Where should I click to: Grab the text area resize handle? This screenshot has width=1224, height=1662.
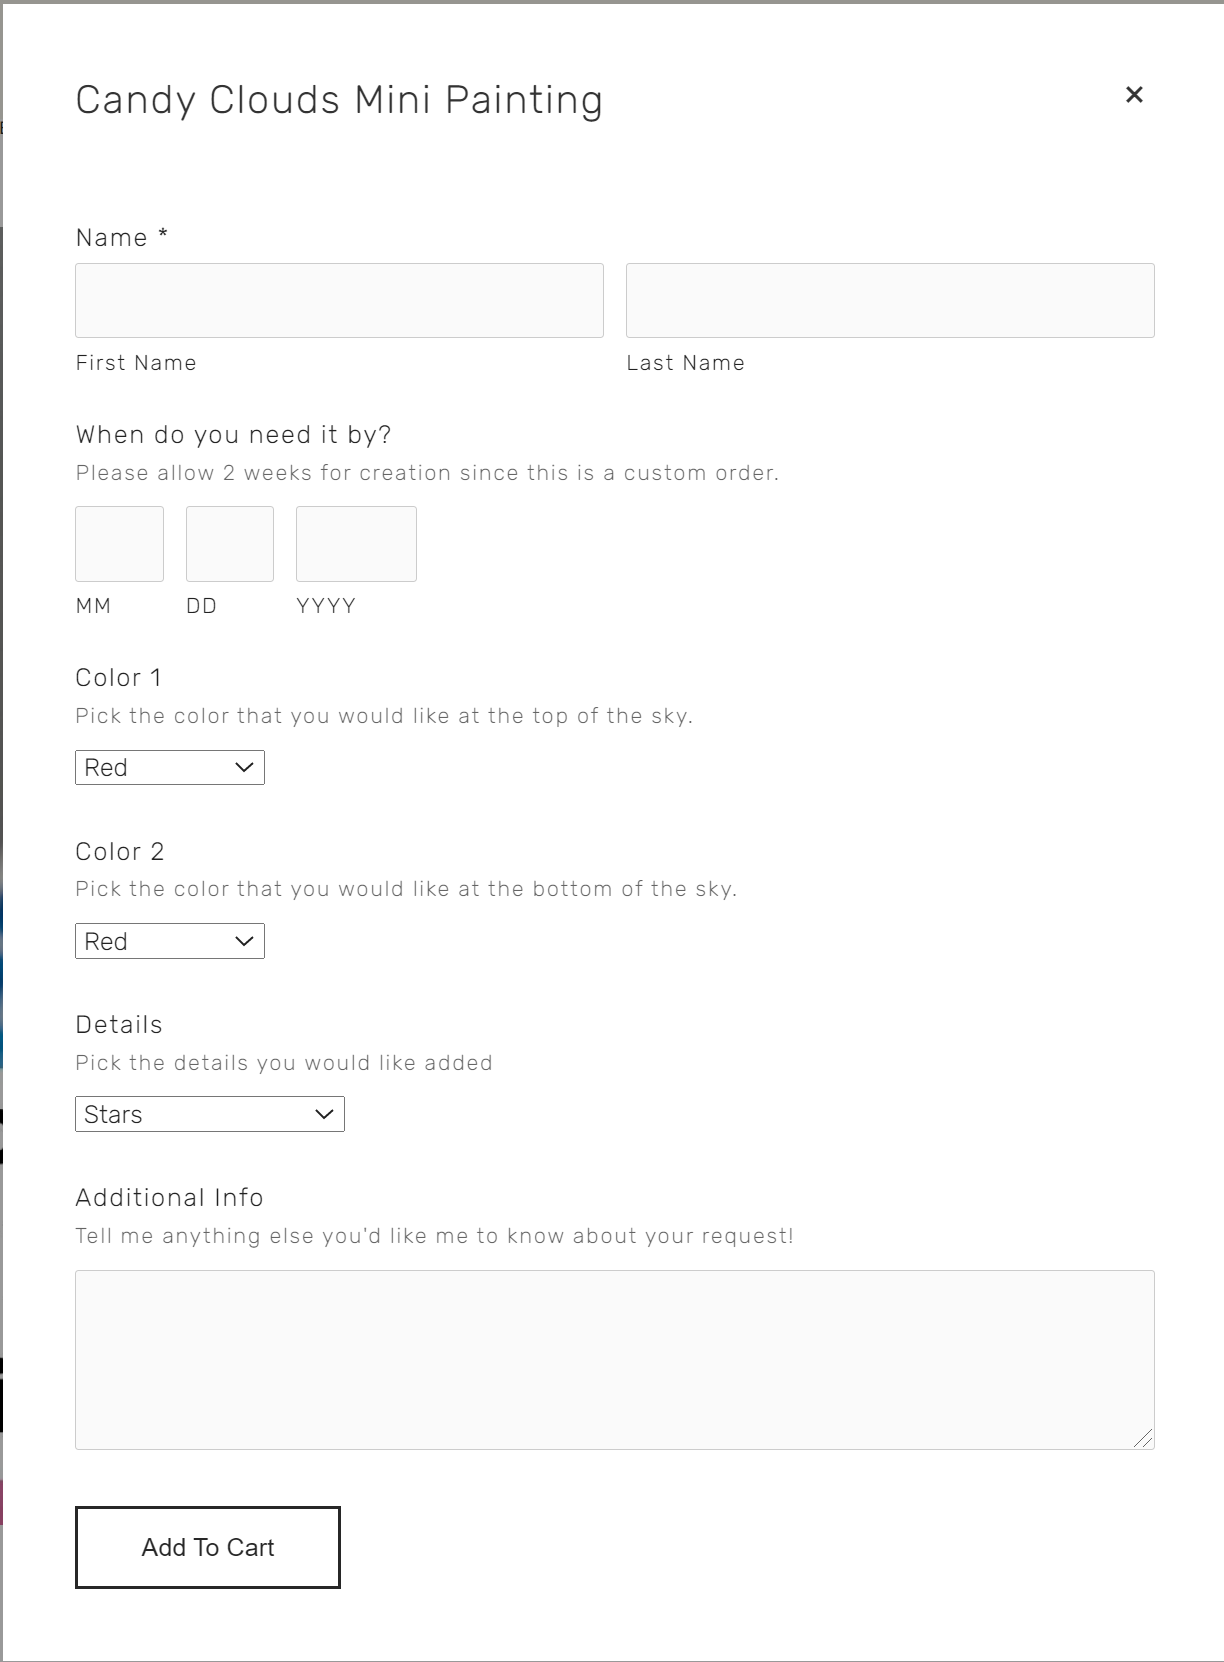[1144, 1439]
